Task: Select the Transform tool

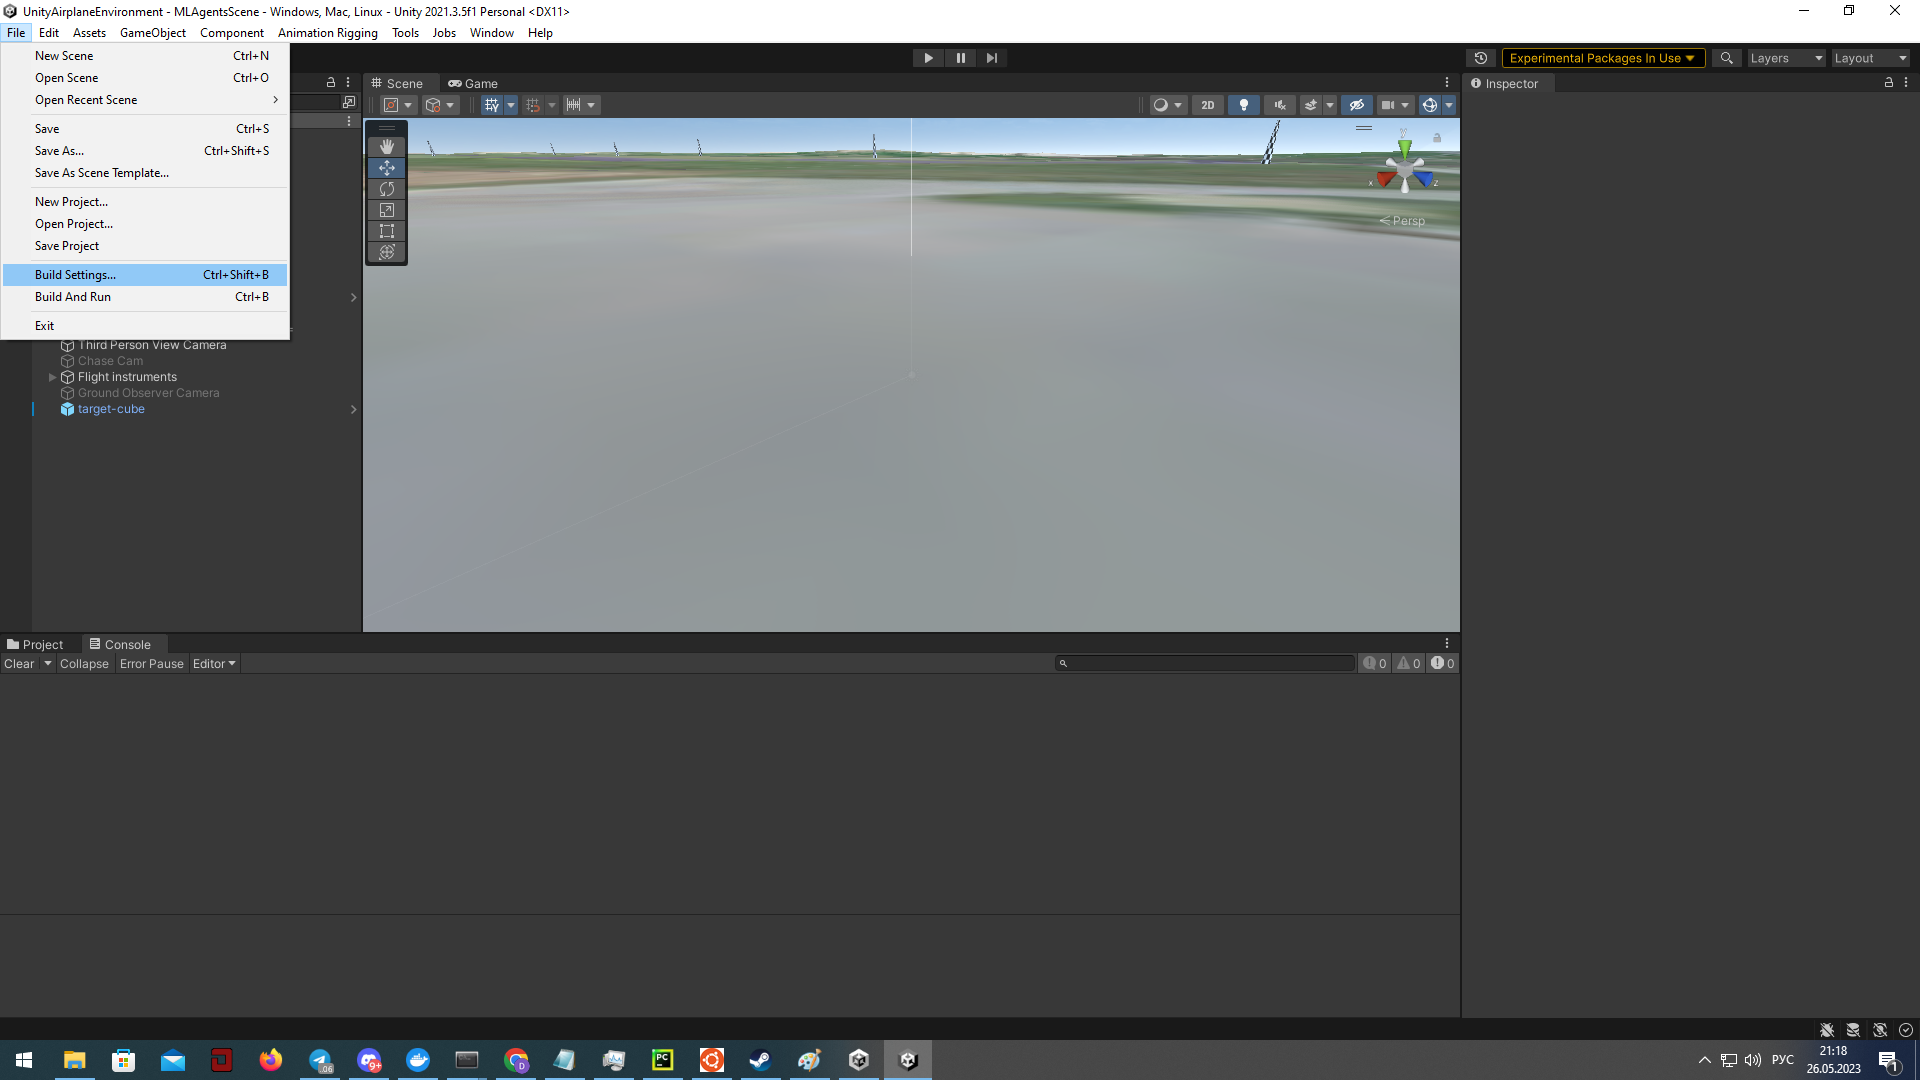Action: tap(387, 252)
